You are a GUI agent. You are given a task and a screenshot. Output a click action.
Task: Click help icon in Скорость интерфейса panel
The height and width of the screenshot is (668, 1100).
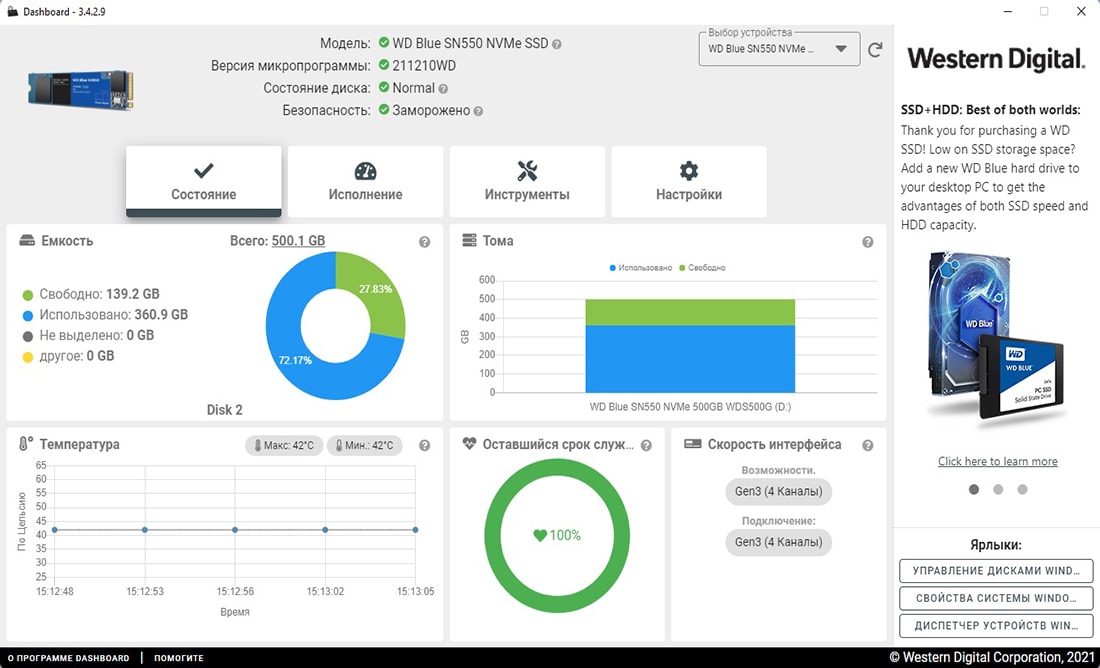point(868,446)
